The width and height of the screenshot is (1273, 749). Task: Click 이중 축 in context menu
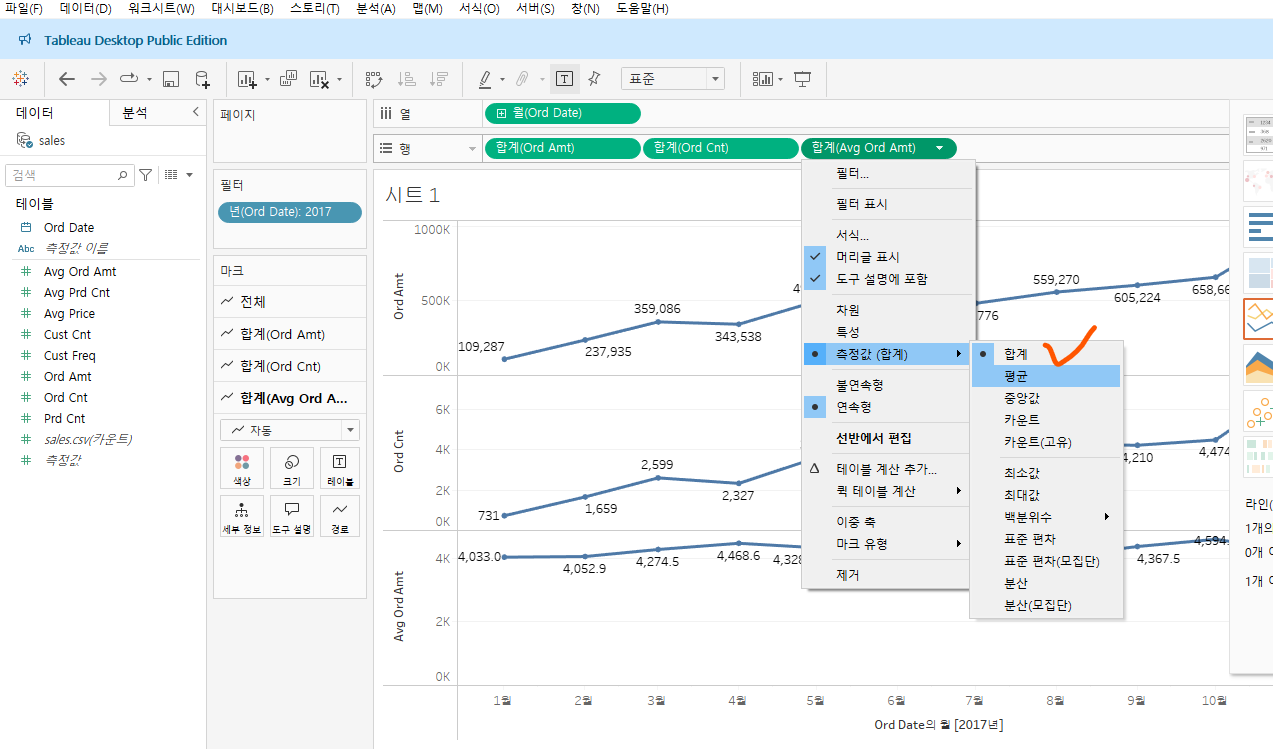pos(888,522)
